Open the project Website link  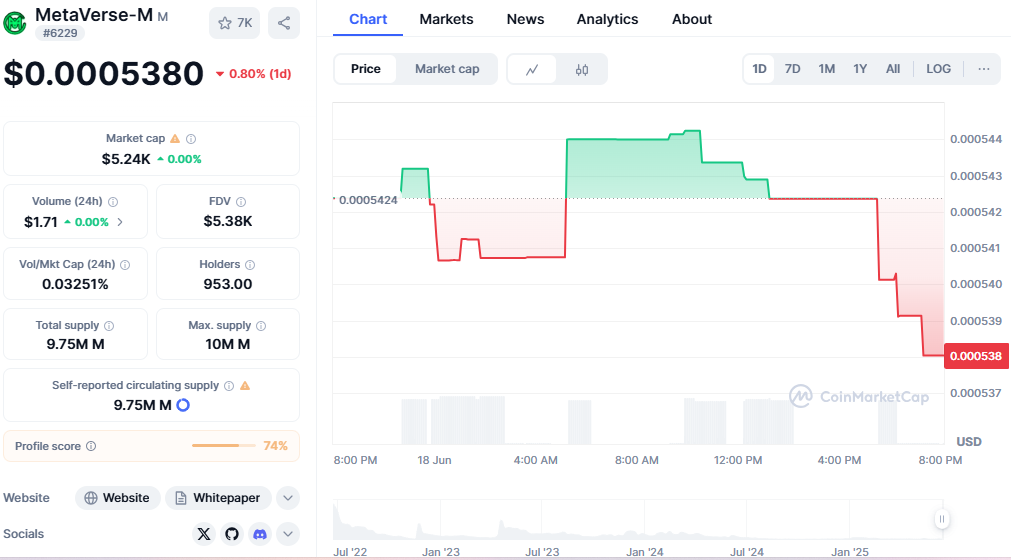coord(117,498)
